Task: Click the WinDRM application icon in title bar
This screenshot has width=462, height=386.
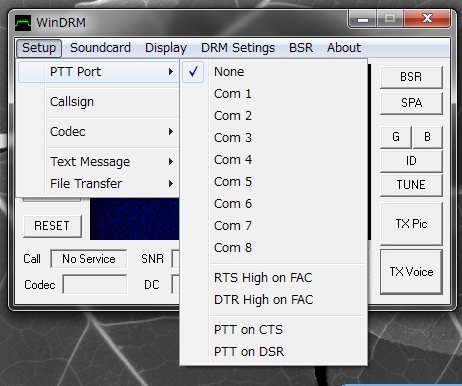Action: click(x=23, y=23)
